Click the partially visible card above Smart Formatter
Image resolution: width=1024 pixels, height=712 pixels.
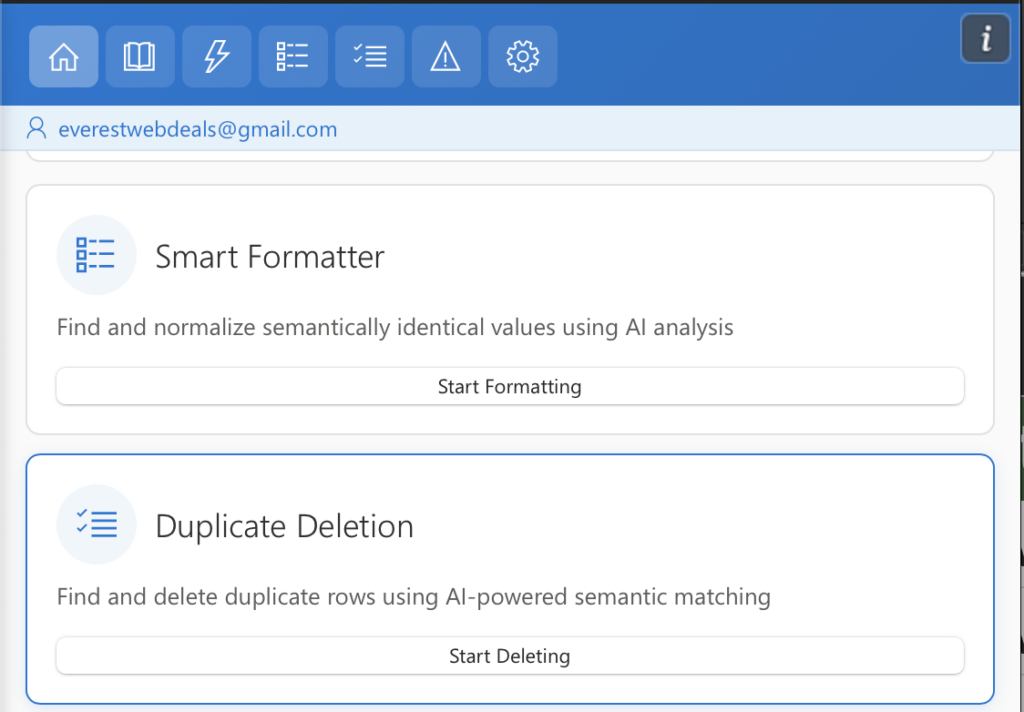tap(510, 156)
